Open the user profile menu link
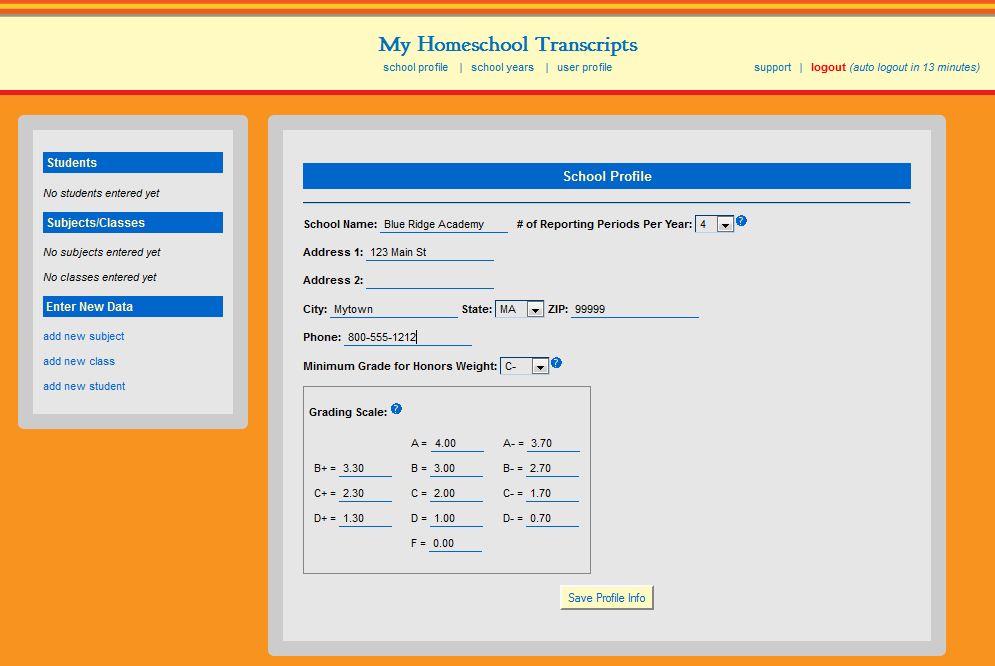The image size is (995, 666). coord(584,68)
